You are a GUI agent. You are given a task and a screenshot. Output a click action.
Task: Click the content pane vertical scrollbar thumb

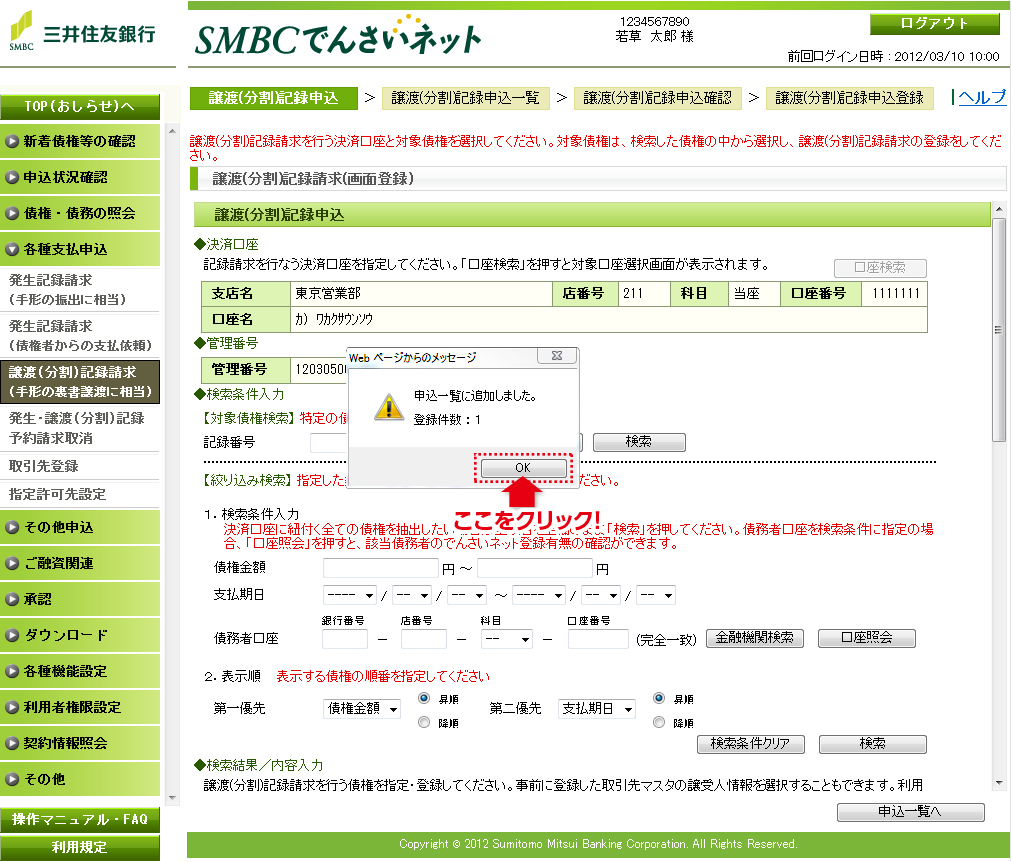pyautogui.click(x=998, y=330)
